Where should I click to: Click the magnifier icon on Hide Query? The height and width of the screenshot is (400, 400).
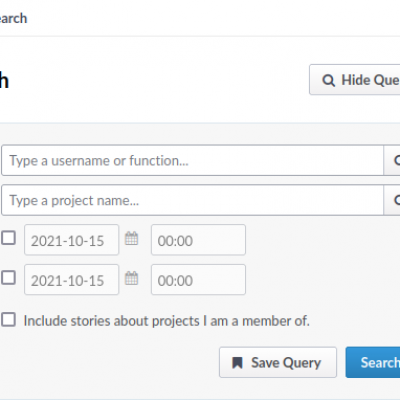[328, 80]
